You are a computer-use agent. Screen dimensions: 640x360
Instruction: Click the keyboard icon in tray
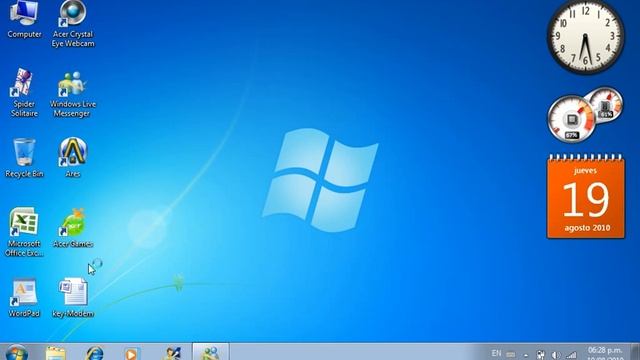pyautogui.click(x=511, y=355)
